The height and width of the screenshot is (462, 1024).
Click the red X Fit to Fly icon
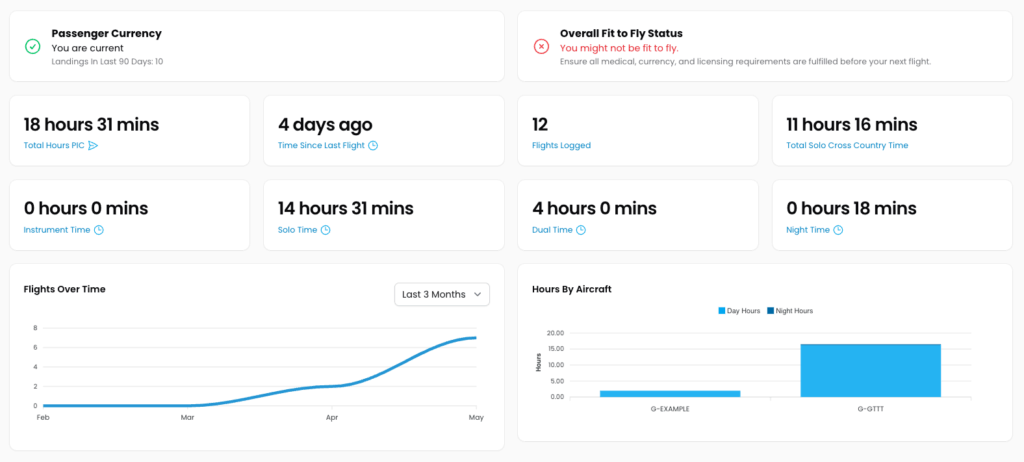[541, 46]
